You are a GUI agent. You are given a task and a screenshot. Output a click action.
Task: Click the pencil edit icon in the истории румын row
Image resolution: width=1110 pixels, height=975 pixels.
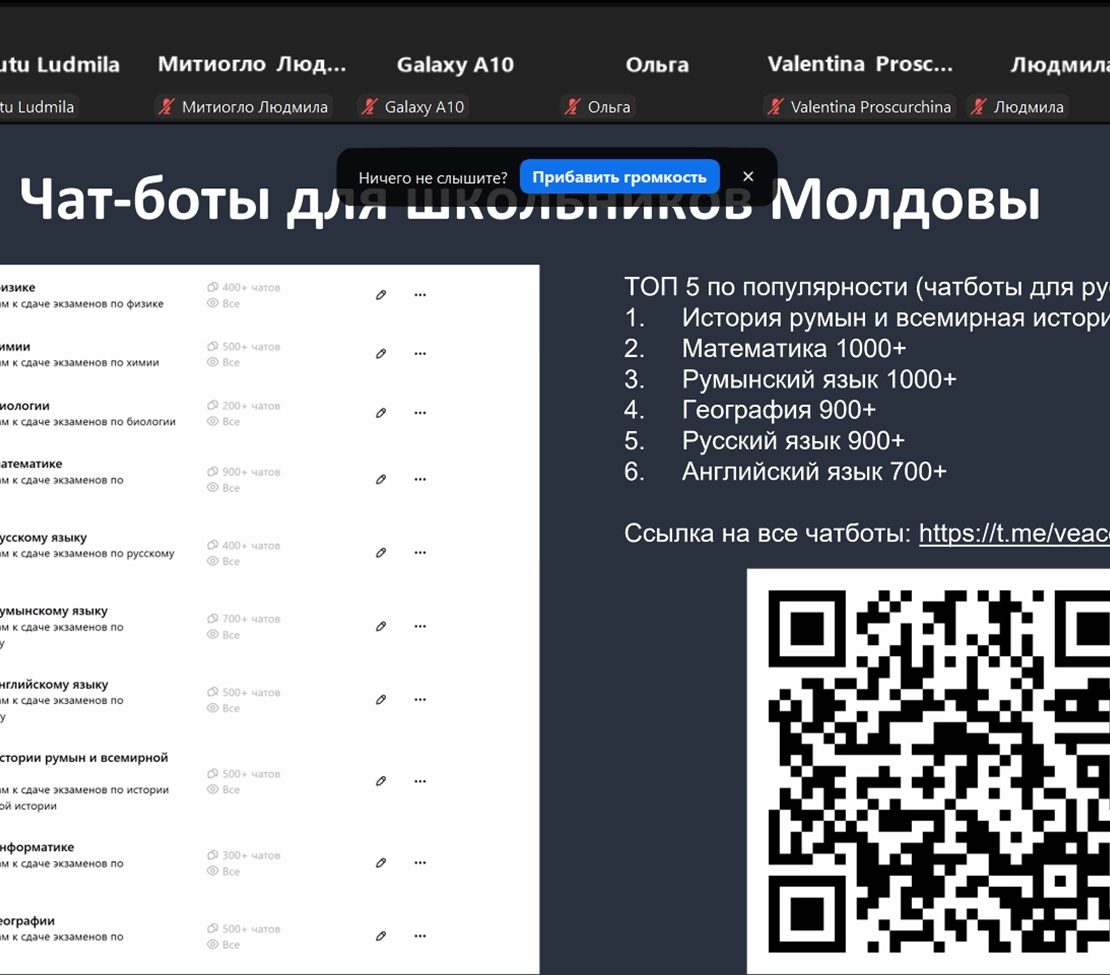click(x=381, y=781)
